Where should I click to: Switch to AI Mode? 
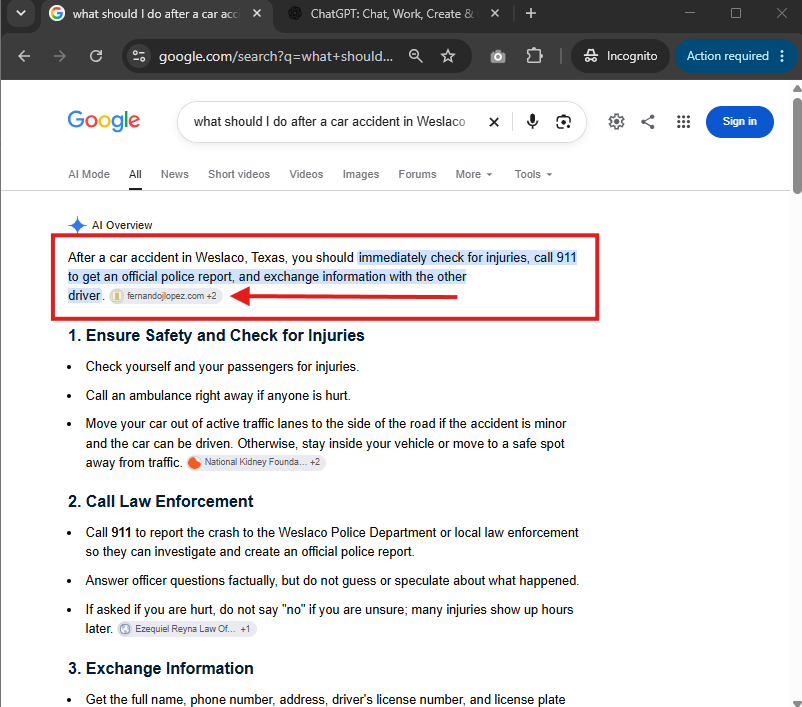point(89,174)
